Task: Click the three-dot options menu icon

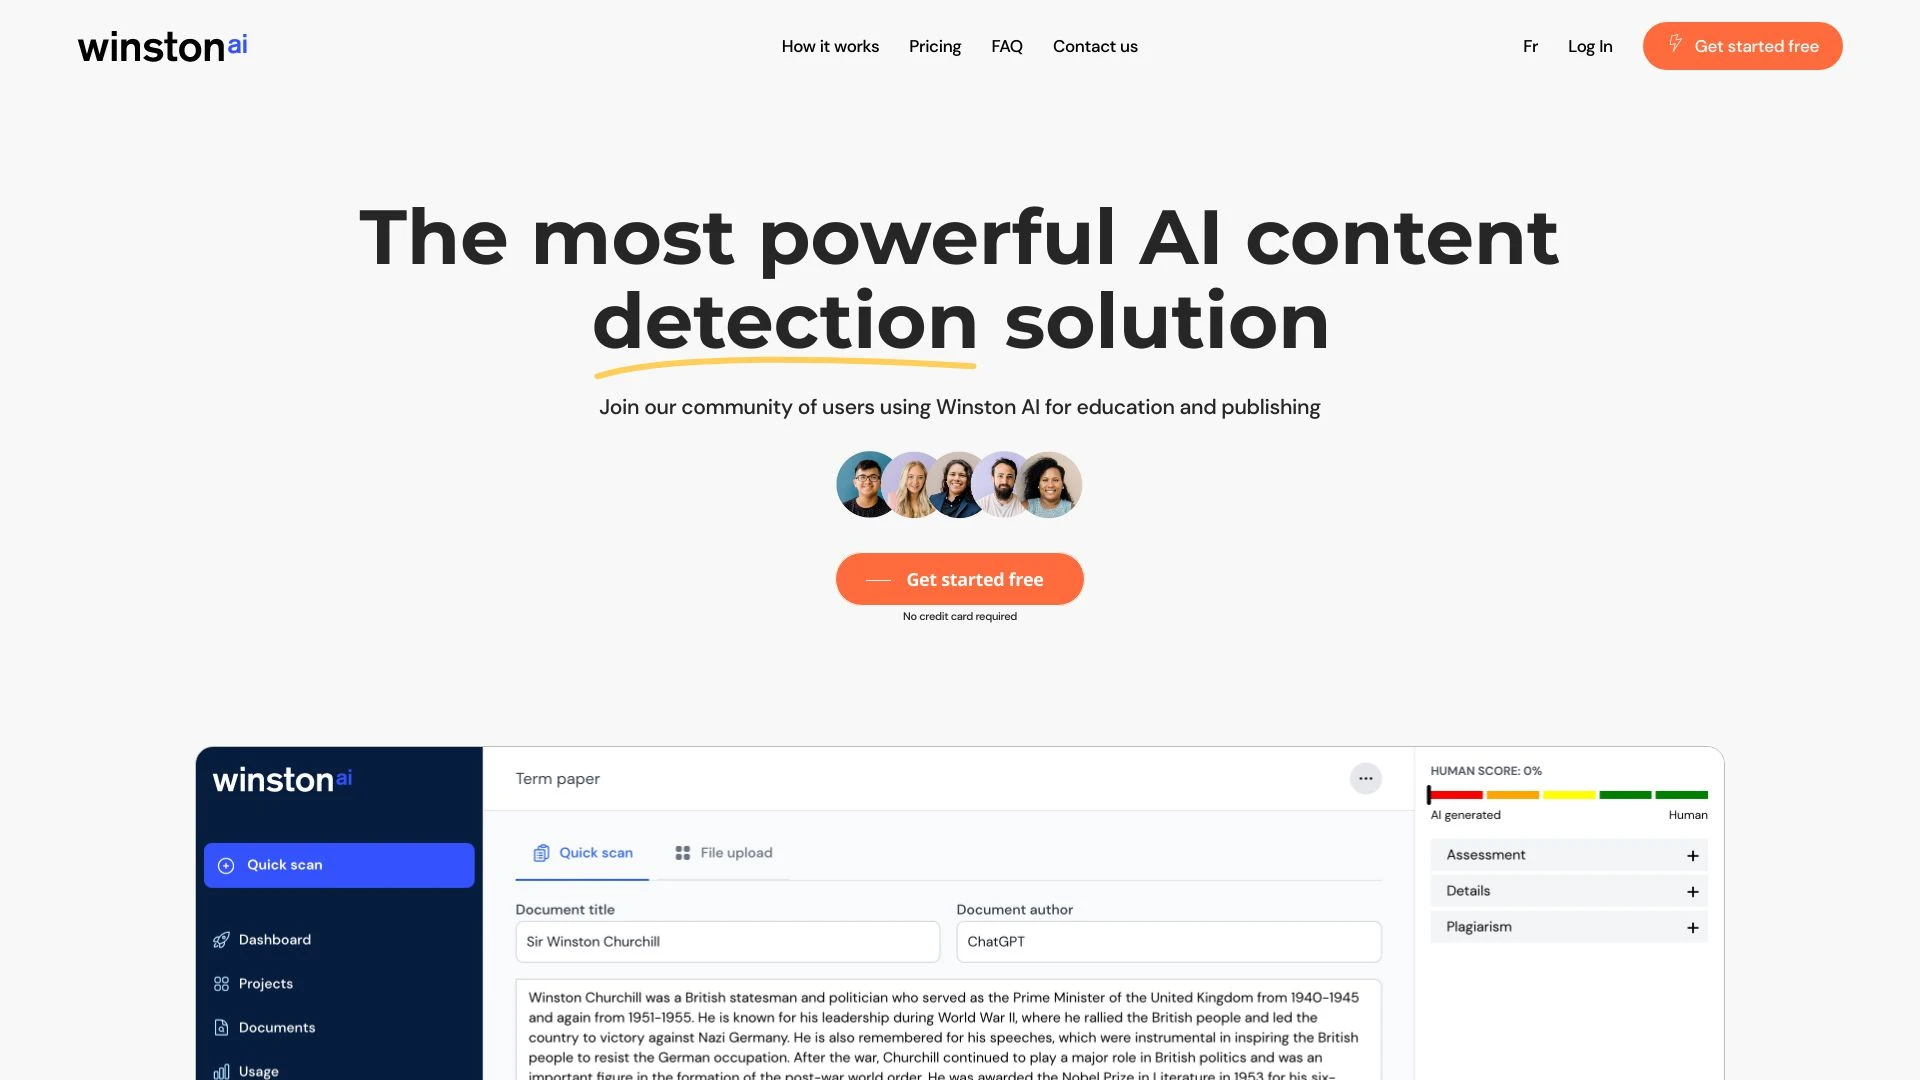Action: pyautogui.click(x=1365, y=778)
